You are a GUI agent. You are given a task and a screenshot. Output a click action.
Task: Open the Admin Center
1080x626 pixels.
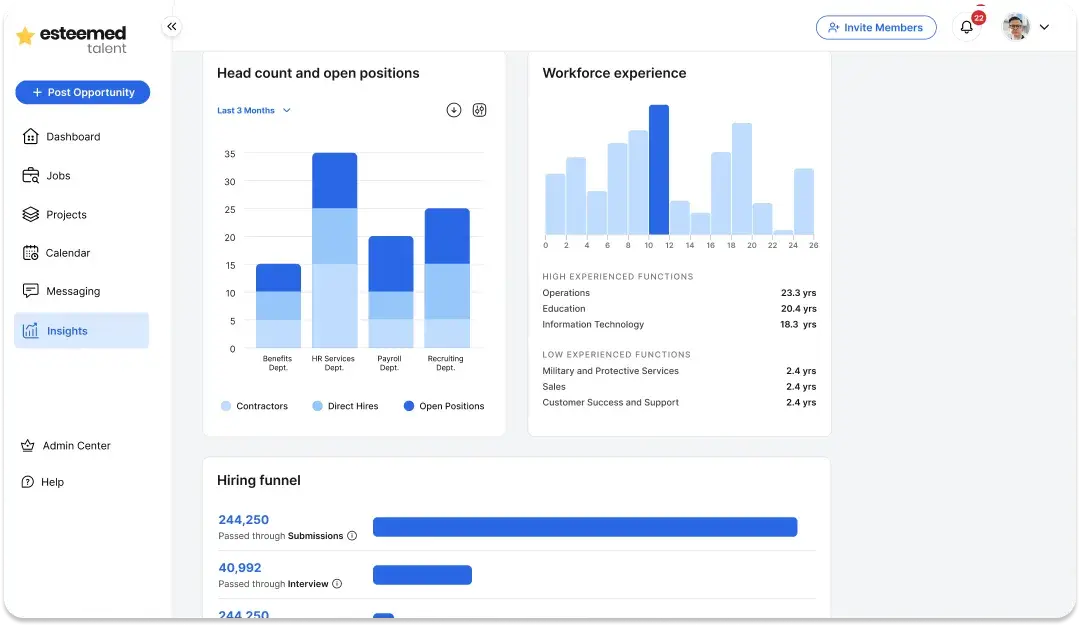pos(74,445)
